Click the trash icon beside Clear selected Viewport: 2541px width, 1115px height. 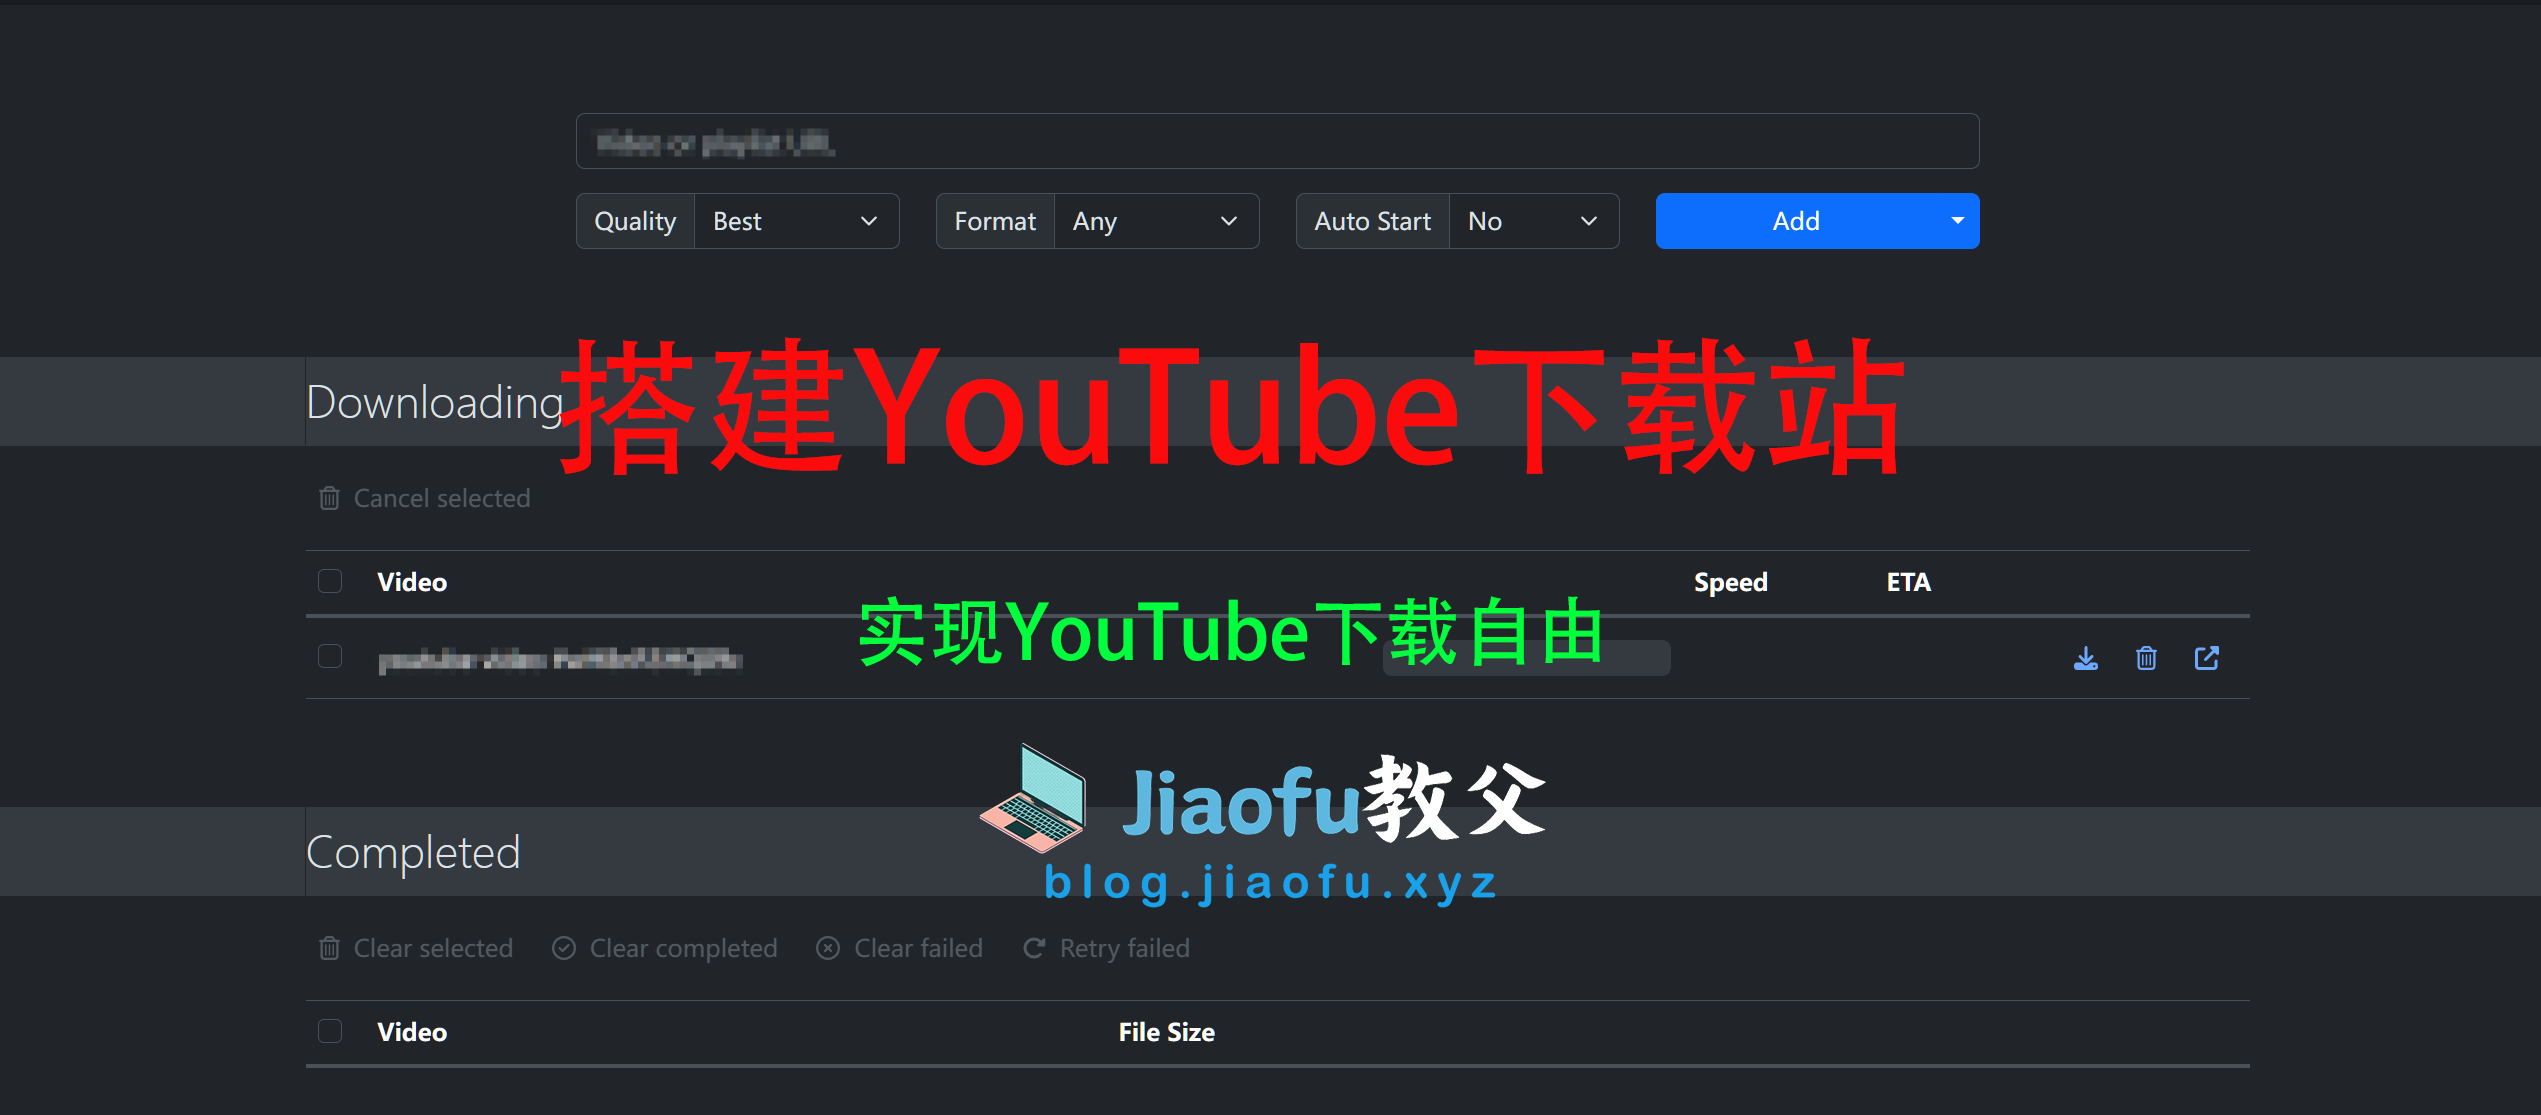click(329, 948)
